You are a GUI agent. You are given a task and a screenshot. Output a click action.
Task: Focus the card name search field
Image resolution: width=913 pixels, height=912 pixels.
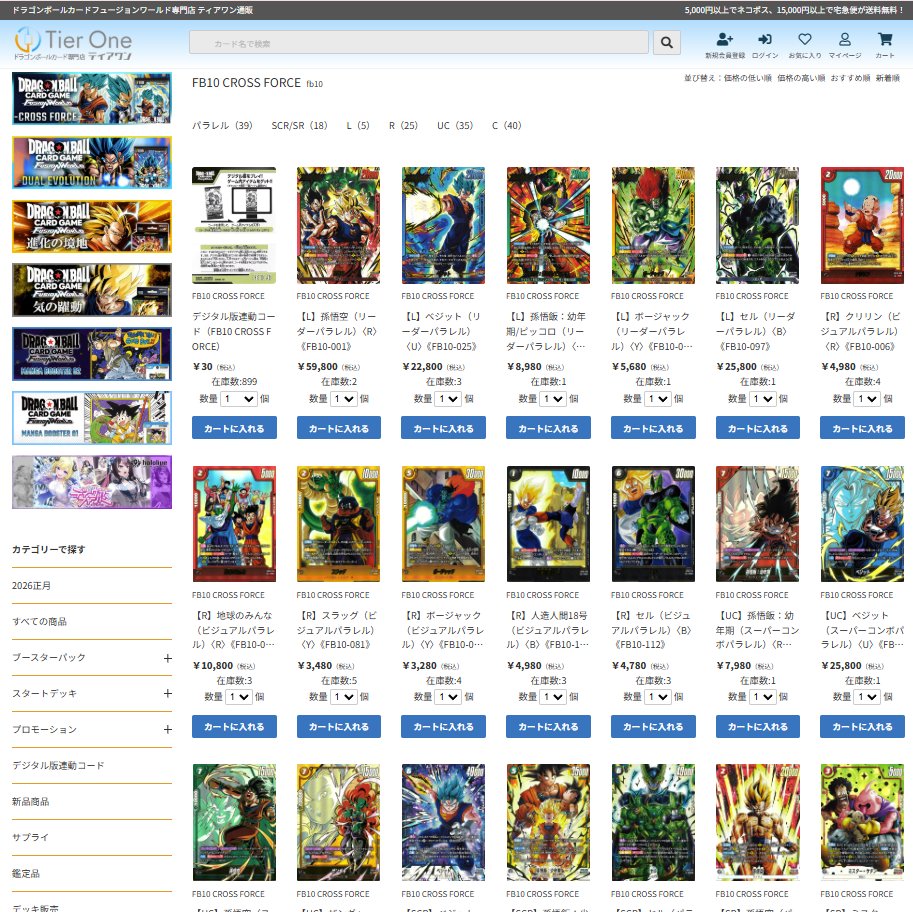coord(419,43)
